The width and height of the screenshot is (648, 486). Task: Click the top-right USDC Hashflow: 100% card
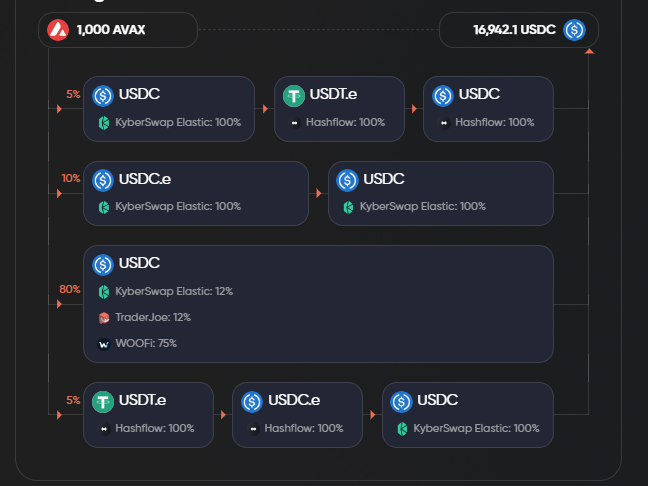coord(488,109)
